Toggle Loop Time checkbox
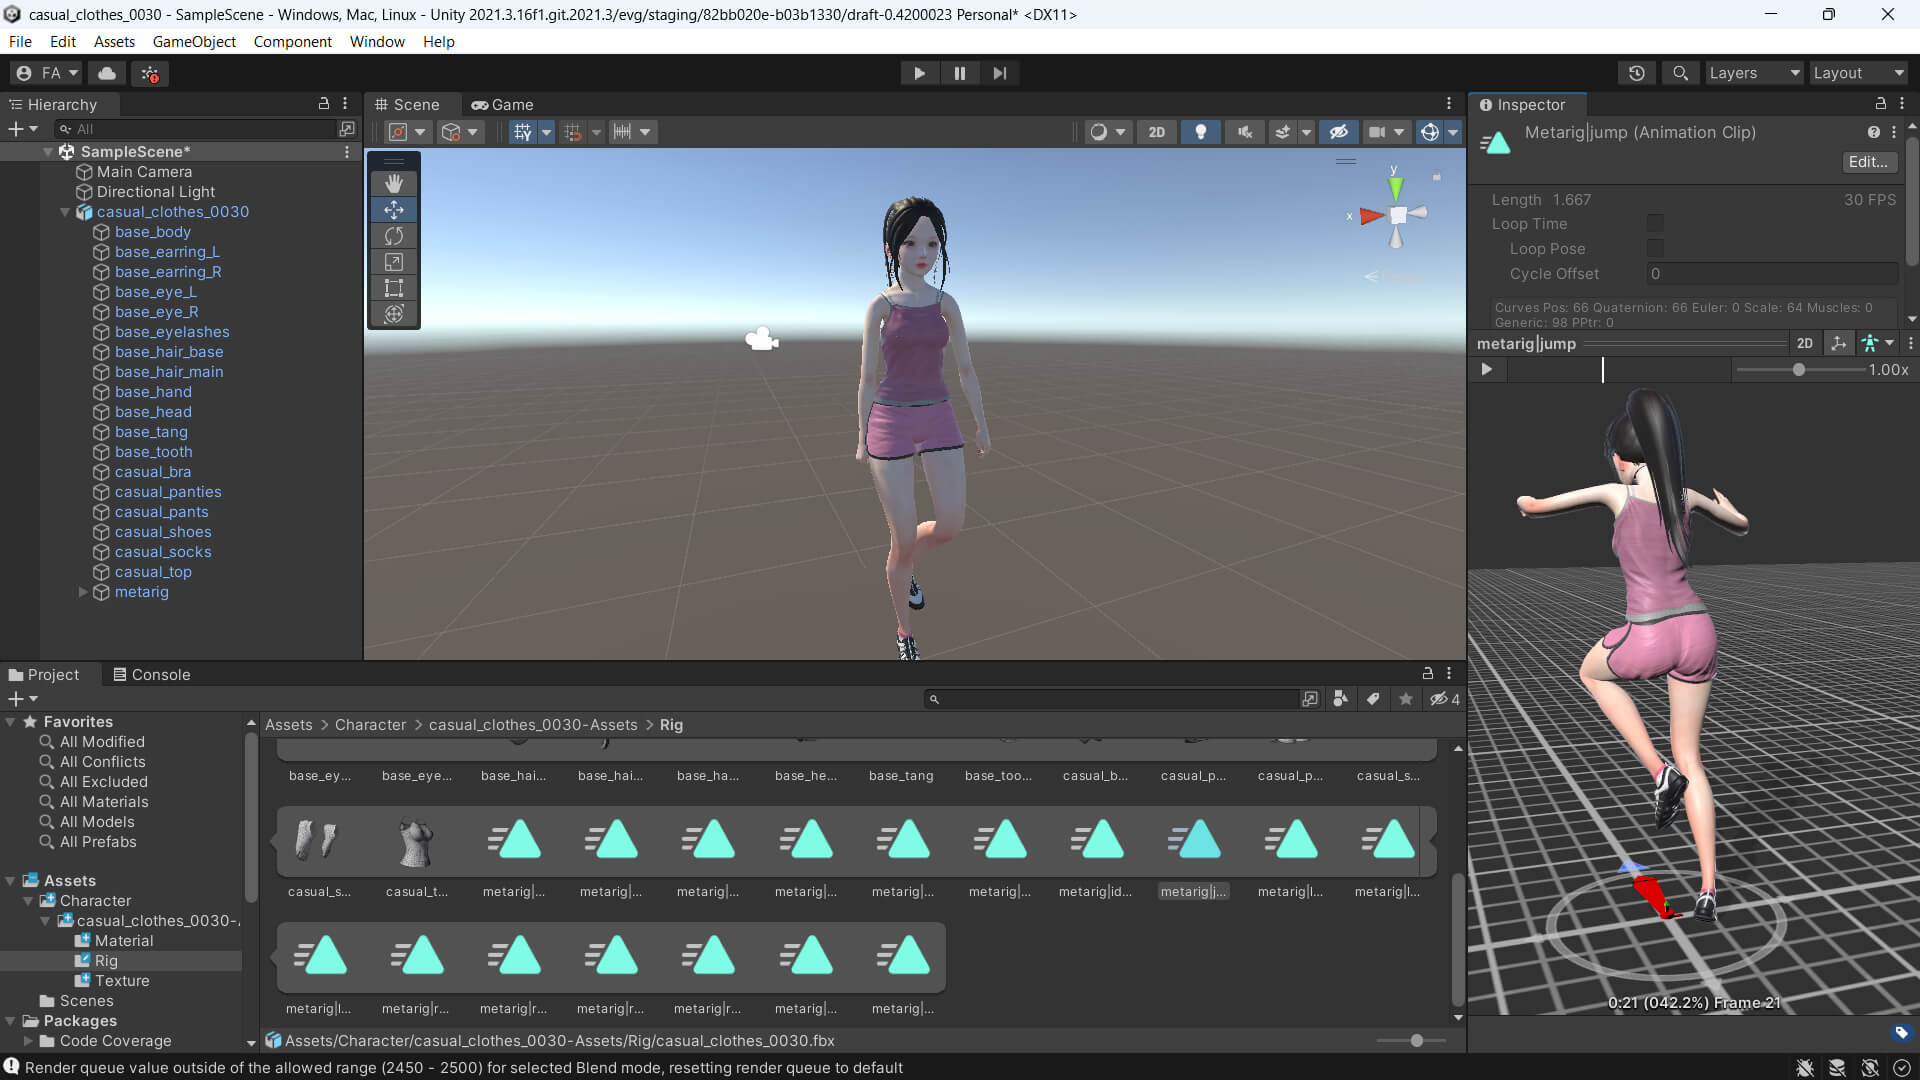 pyautogui.click(x=1655, y=223)
